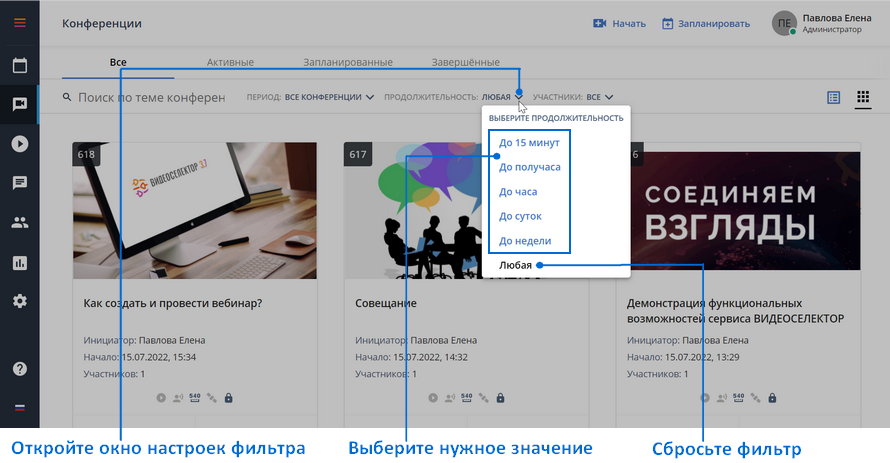Change language via the flag icon
Image resolution: width=890 pixels, height=463 pixels.
20,407
